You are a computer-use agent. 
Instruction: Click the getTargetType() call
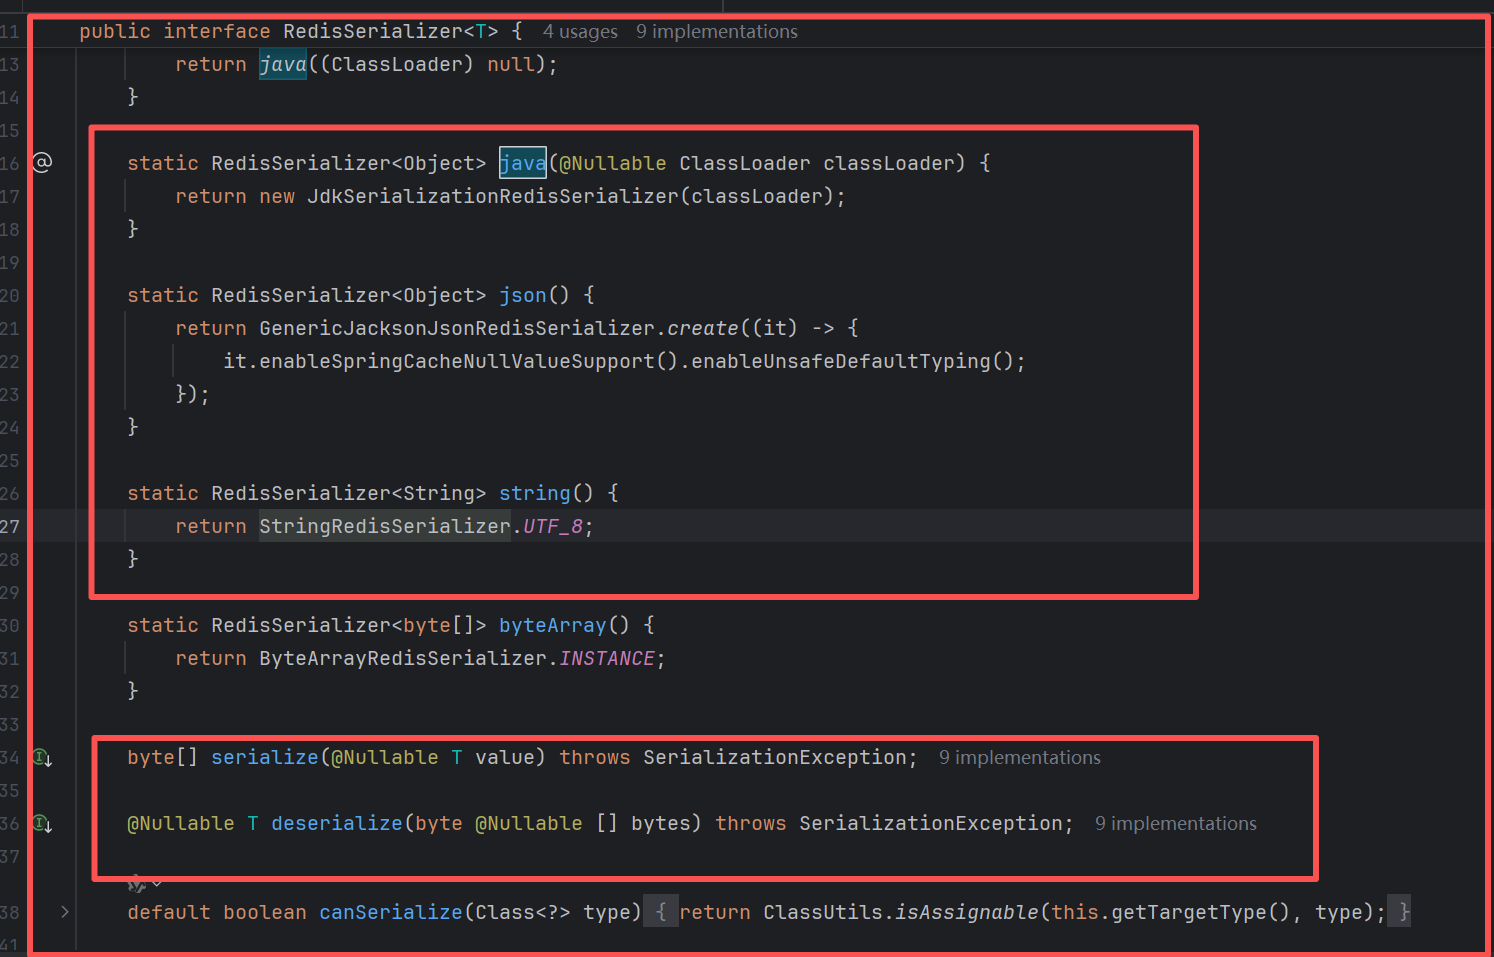[x=1189, y=913]
